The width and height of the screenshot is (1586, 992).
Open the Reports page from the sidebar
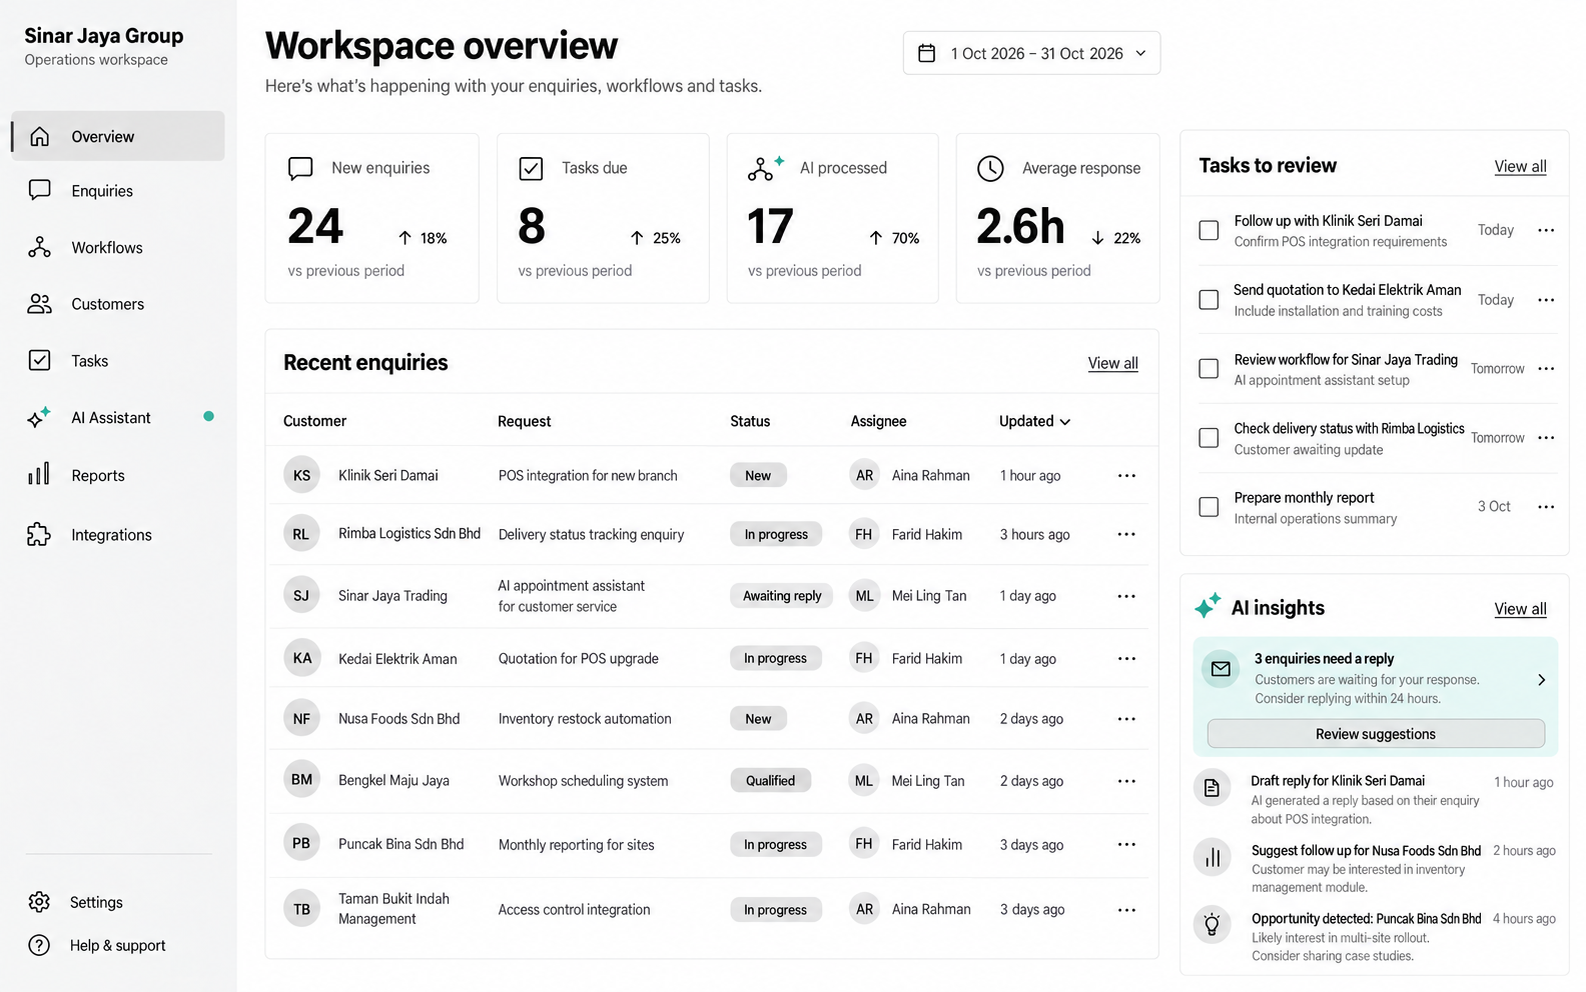point(118,476)
